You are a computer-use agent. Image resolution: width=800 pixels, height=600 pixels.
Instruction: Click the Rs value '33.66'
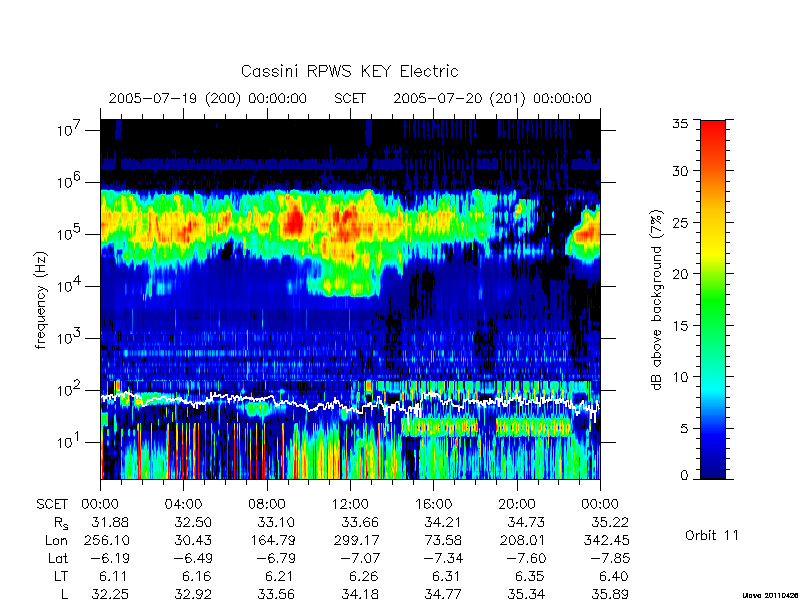click(360, 522)
